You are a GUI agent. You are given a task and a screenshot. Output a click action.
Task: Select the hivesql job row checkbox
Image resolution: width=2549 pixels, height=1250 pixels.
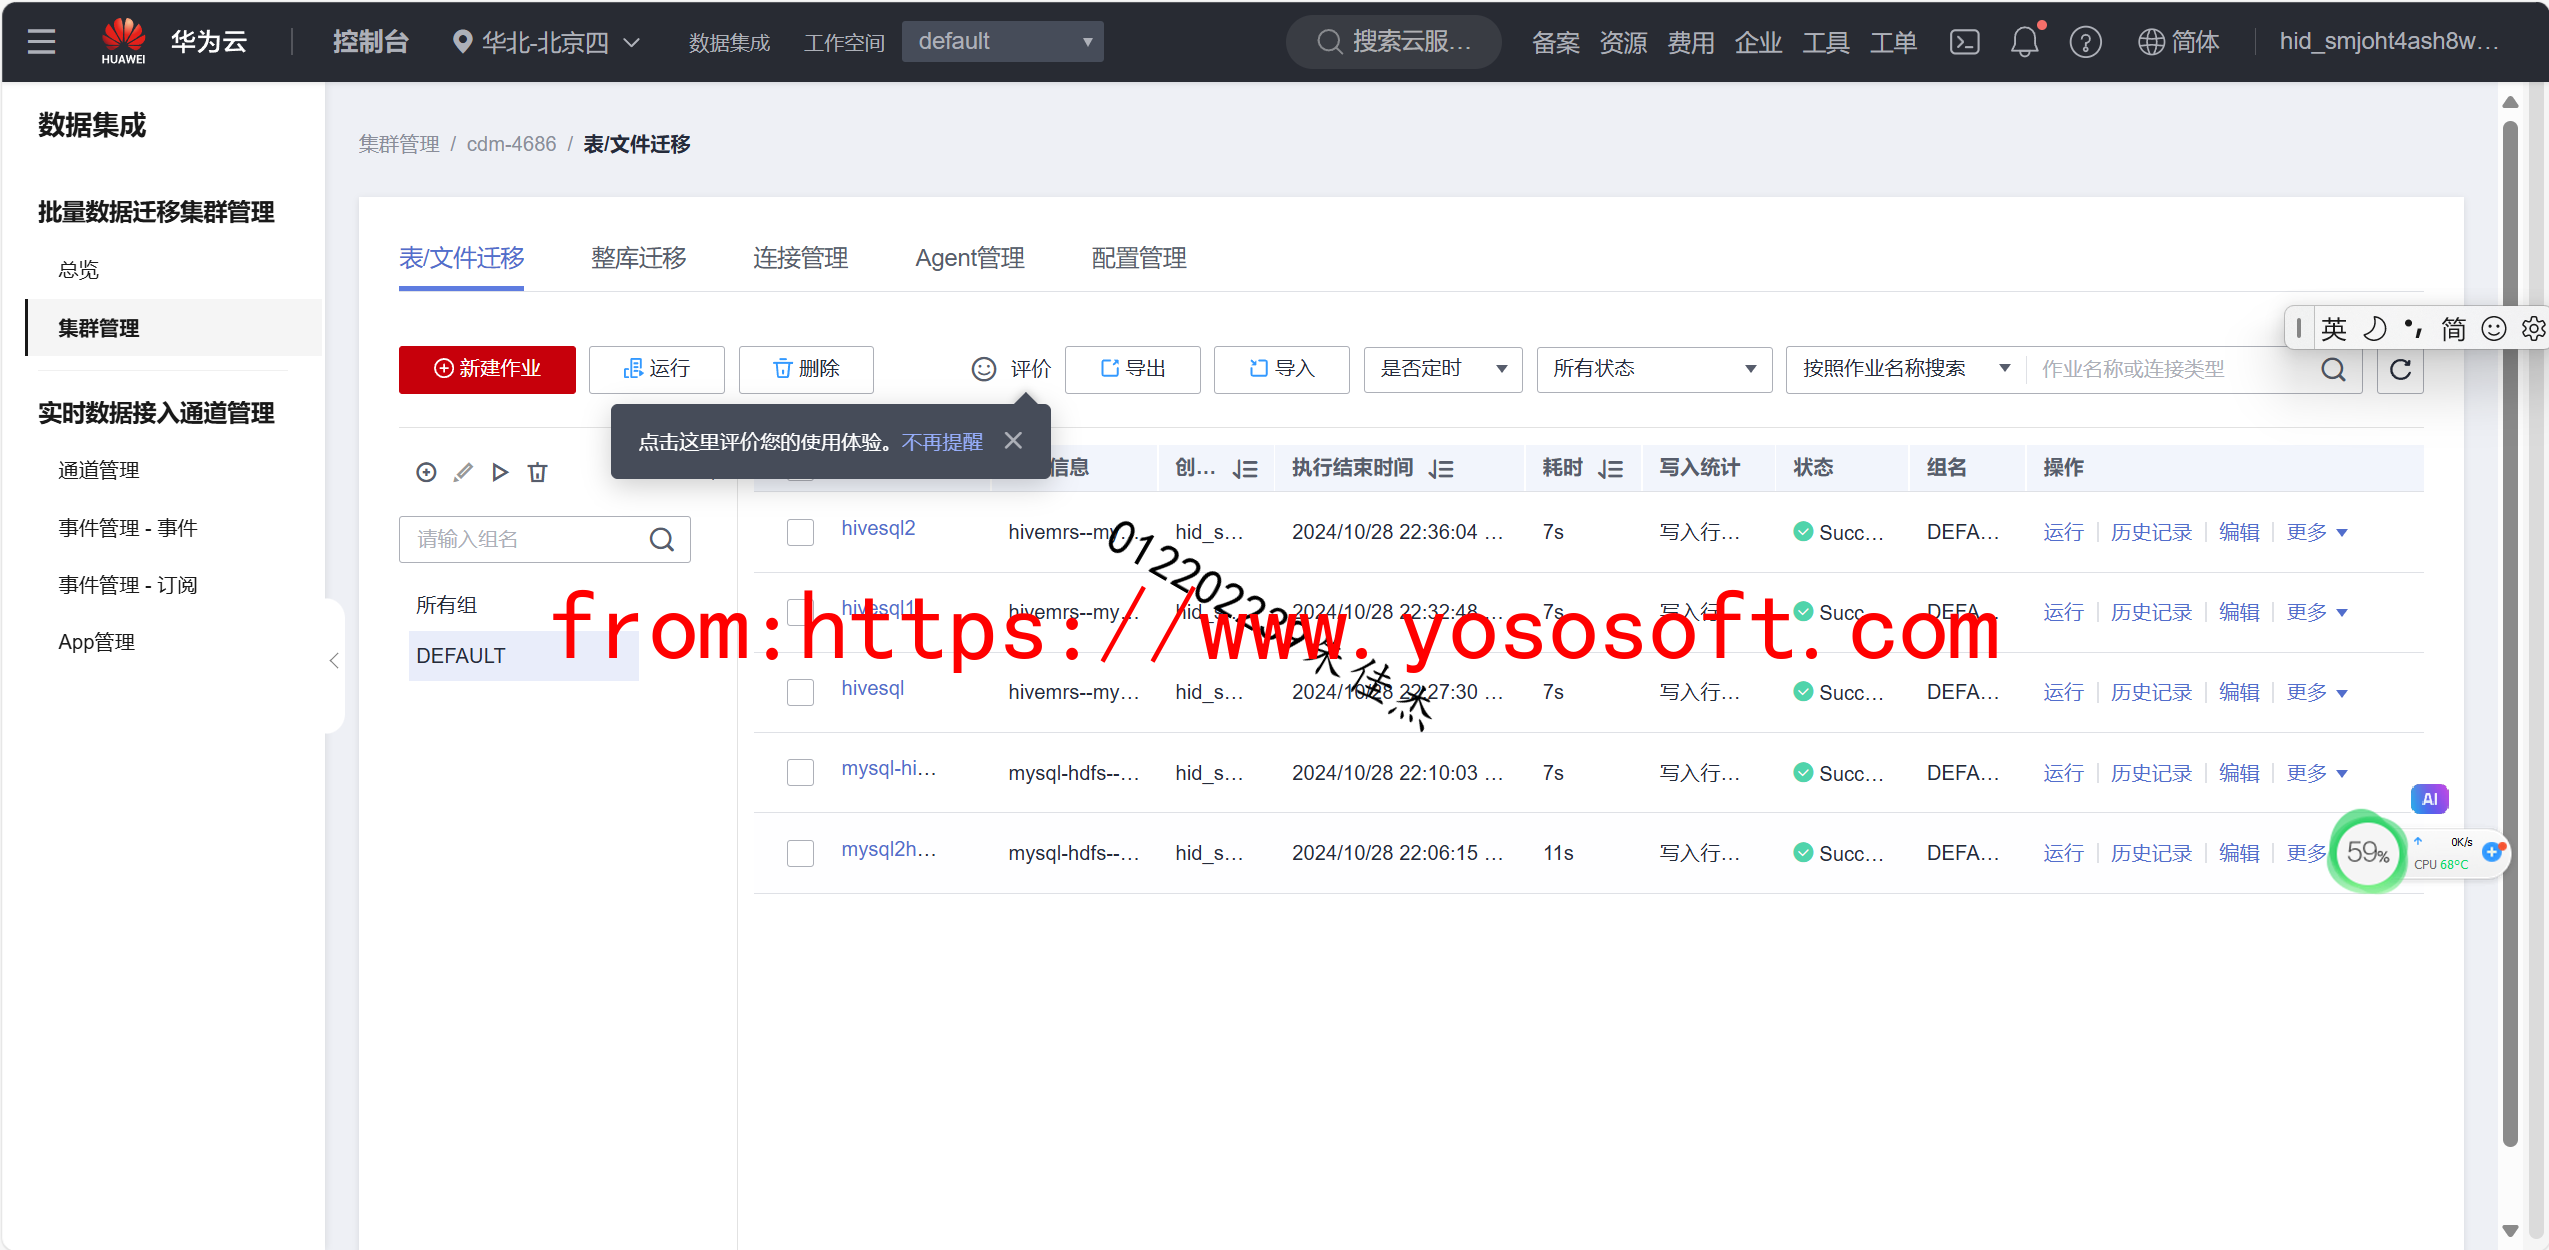(x=800, y=692)
